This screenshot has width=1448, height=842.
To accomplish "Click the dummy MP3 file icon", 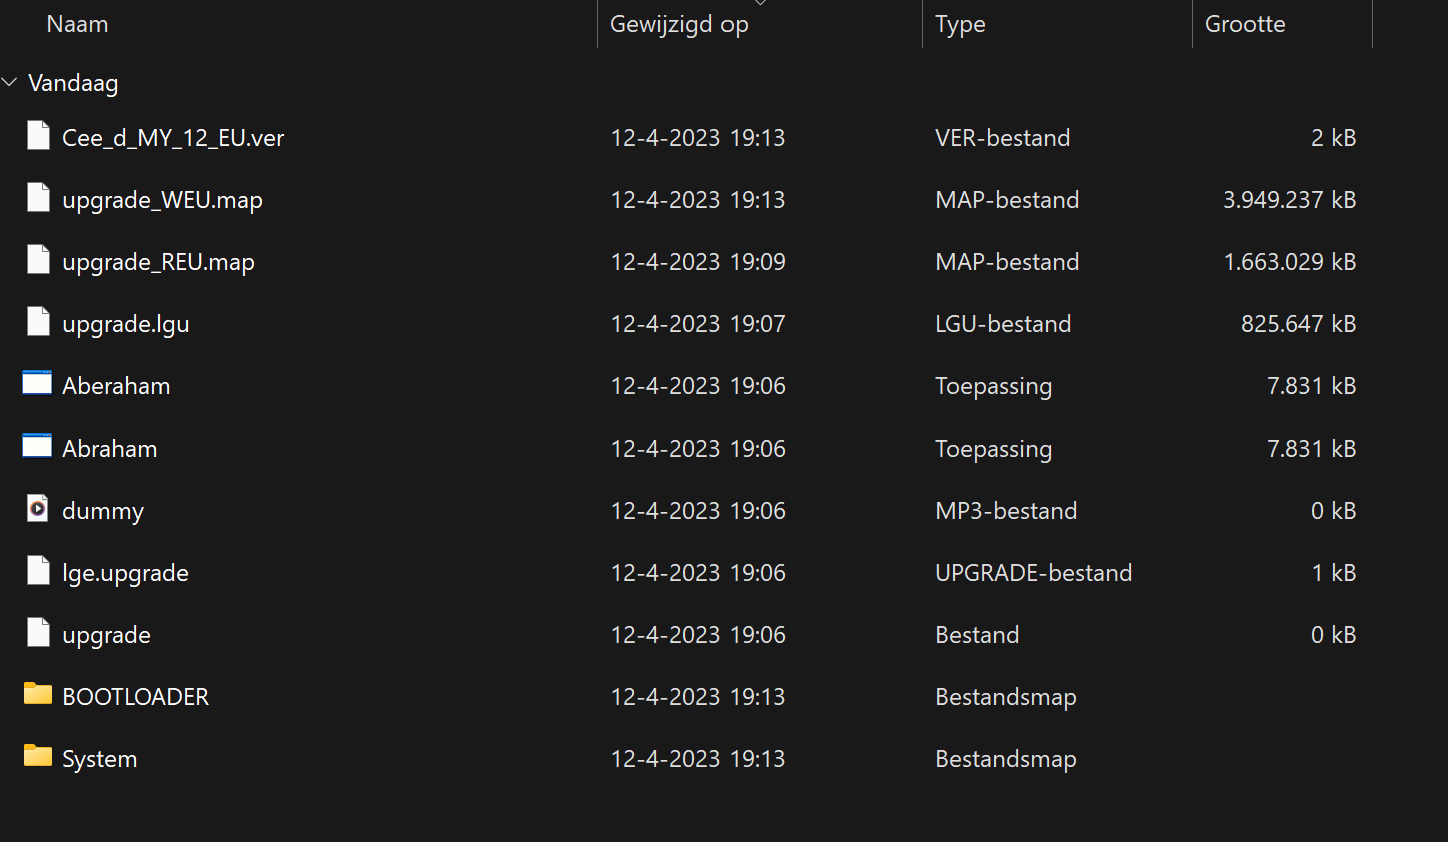I will click(x=38, y=509).
